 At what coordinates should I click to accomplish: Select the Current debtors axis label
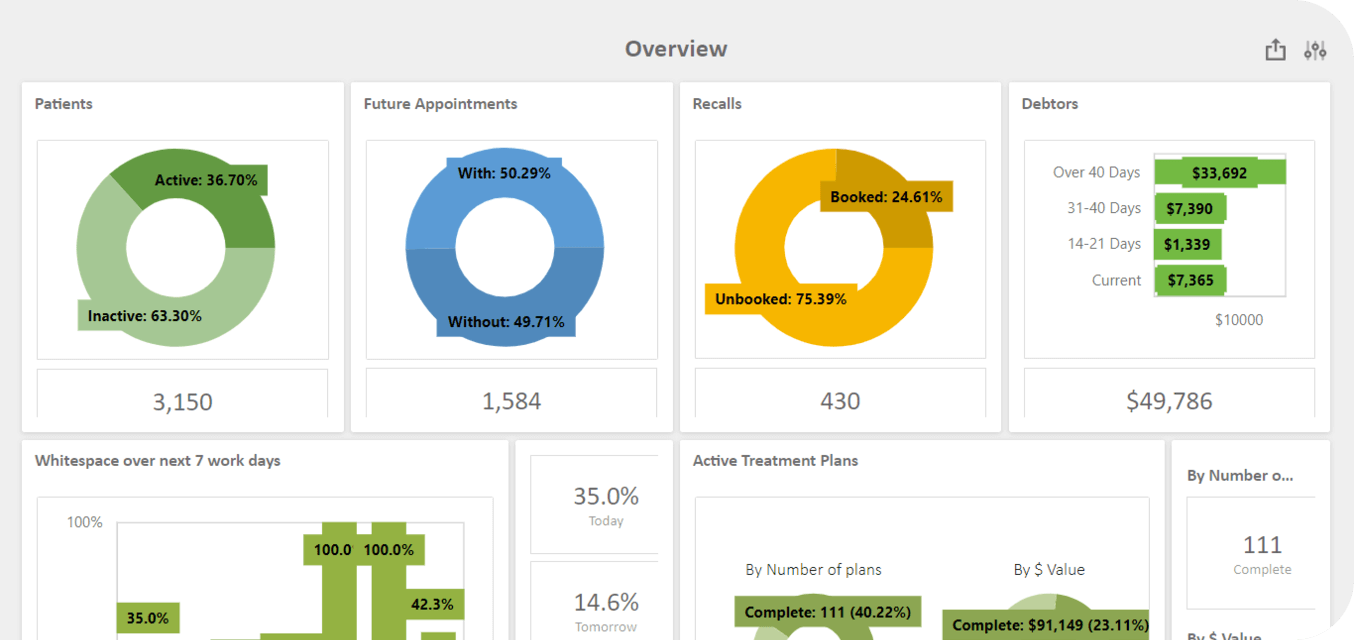1116,280
